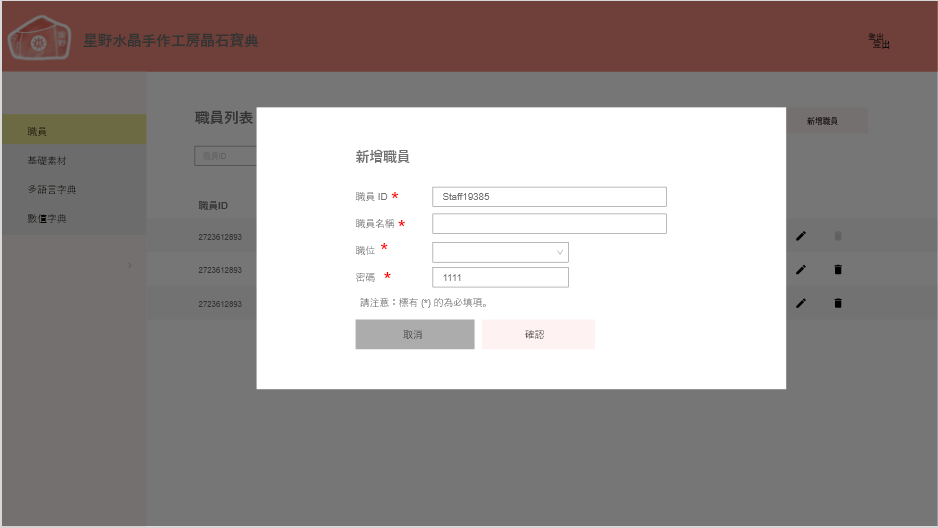Click edit pencil icon in third staff row
The width and height of the screenshot is (938, 528).
coord(800,303)
